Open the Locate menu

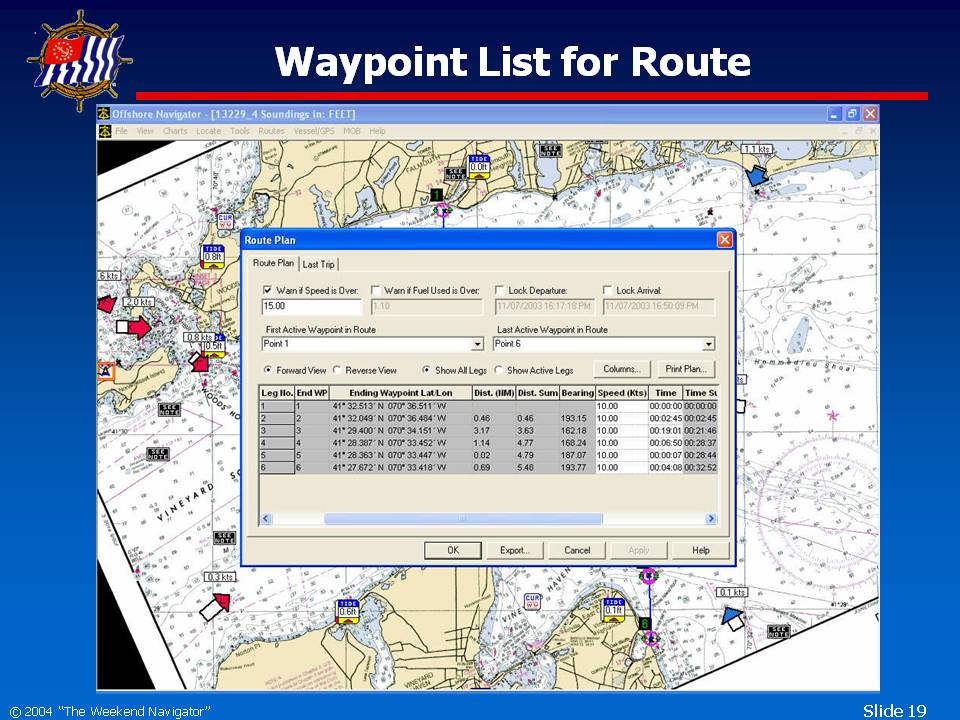pos(208,131)
